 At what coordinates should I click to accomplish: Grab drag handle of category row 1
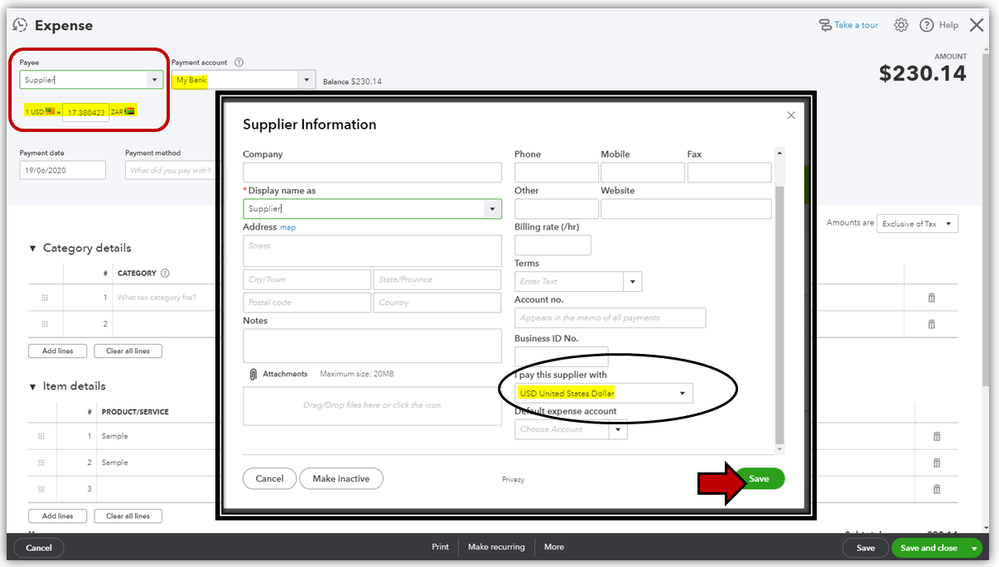(45, 298)
